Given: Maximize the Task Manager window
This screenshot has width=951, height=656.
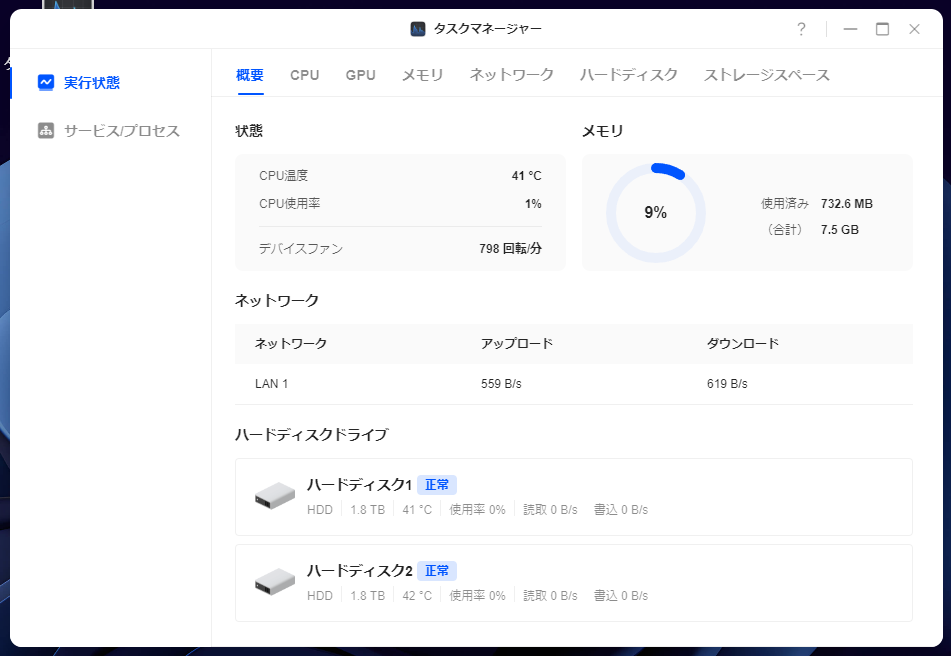Looking at the screenshot, I should (x=882, y=29).
